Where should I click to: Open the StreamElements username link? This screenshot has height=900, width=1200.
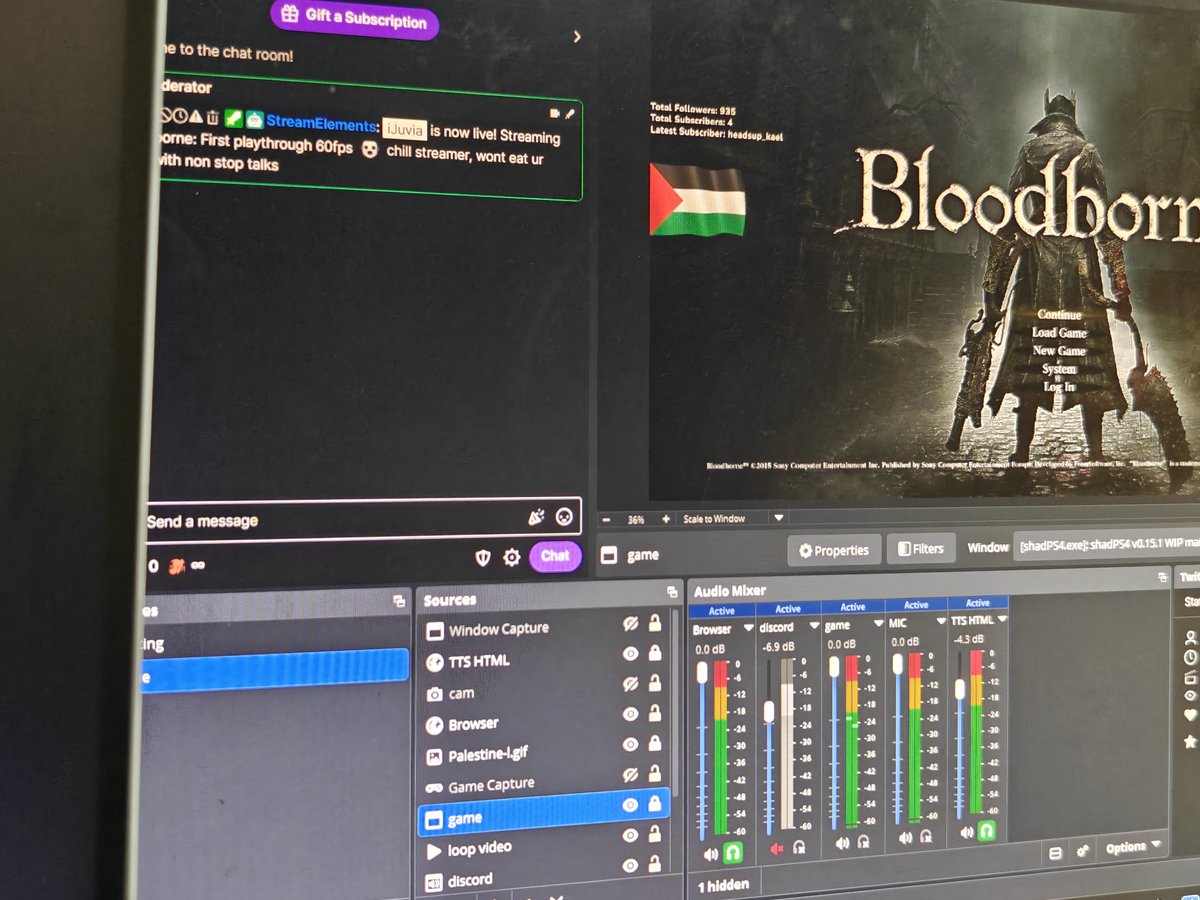[x=320, y=123]
